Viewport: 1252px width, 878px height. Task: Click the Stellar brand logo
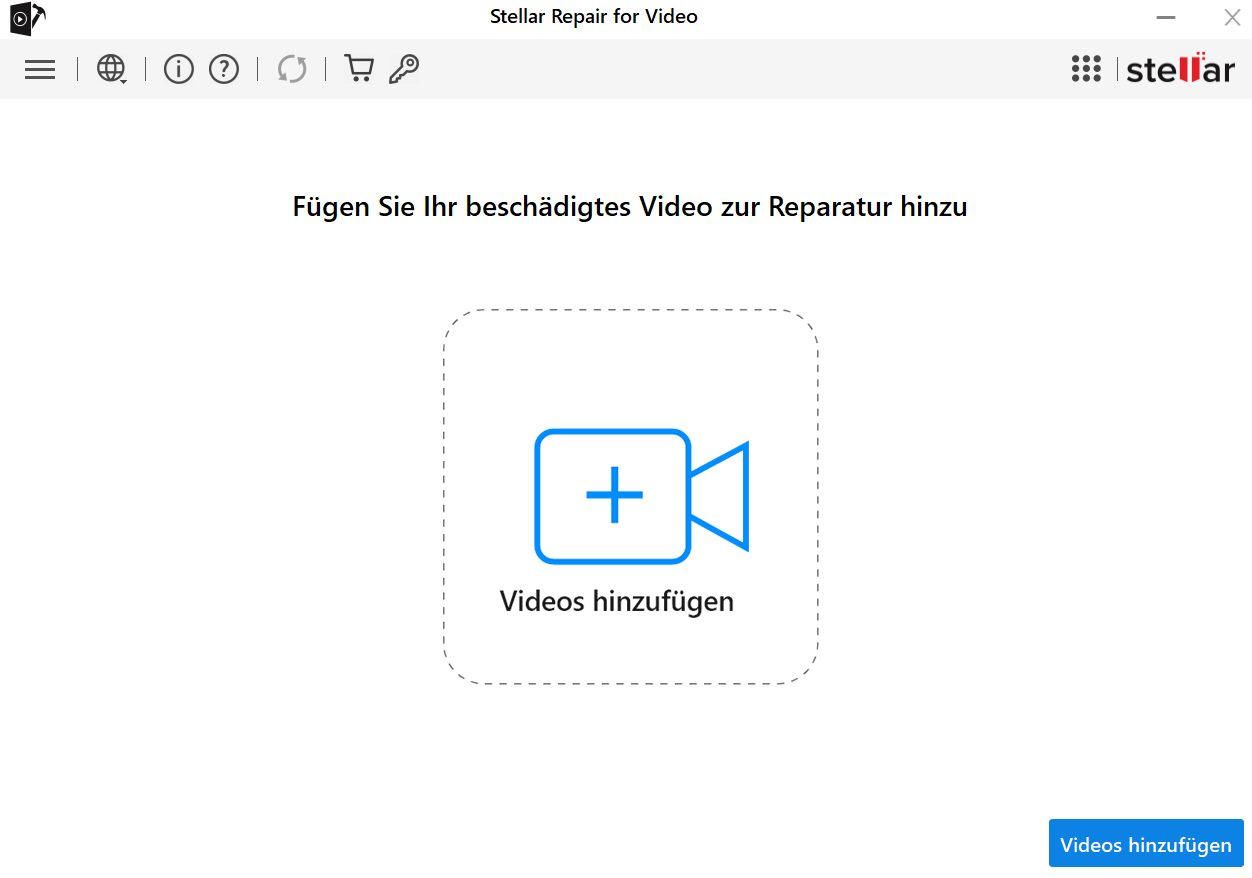coord(1180,68)
